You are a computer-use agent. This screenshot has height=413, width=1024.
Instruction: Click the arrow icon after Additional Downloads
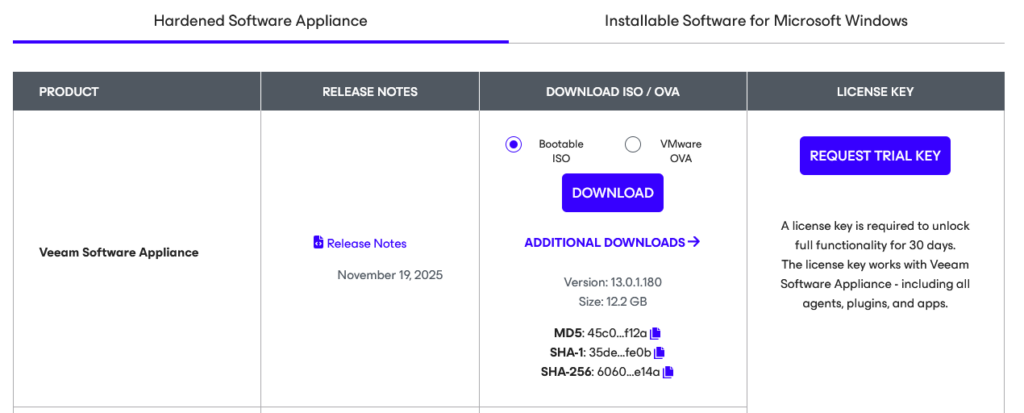point(694,242)
